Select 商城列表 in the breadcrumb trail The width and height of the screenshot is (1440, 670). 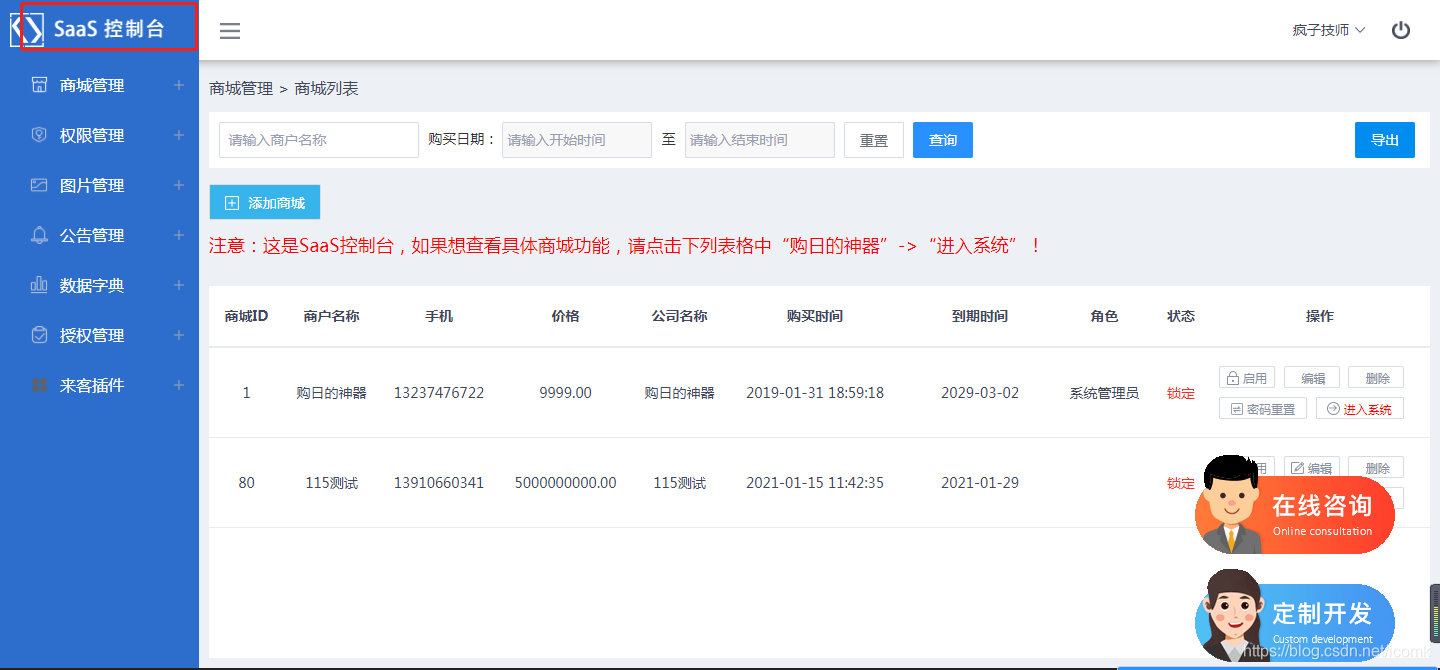pyautogui.click(x=325, y=88)
